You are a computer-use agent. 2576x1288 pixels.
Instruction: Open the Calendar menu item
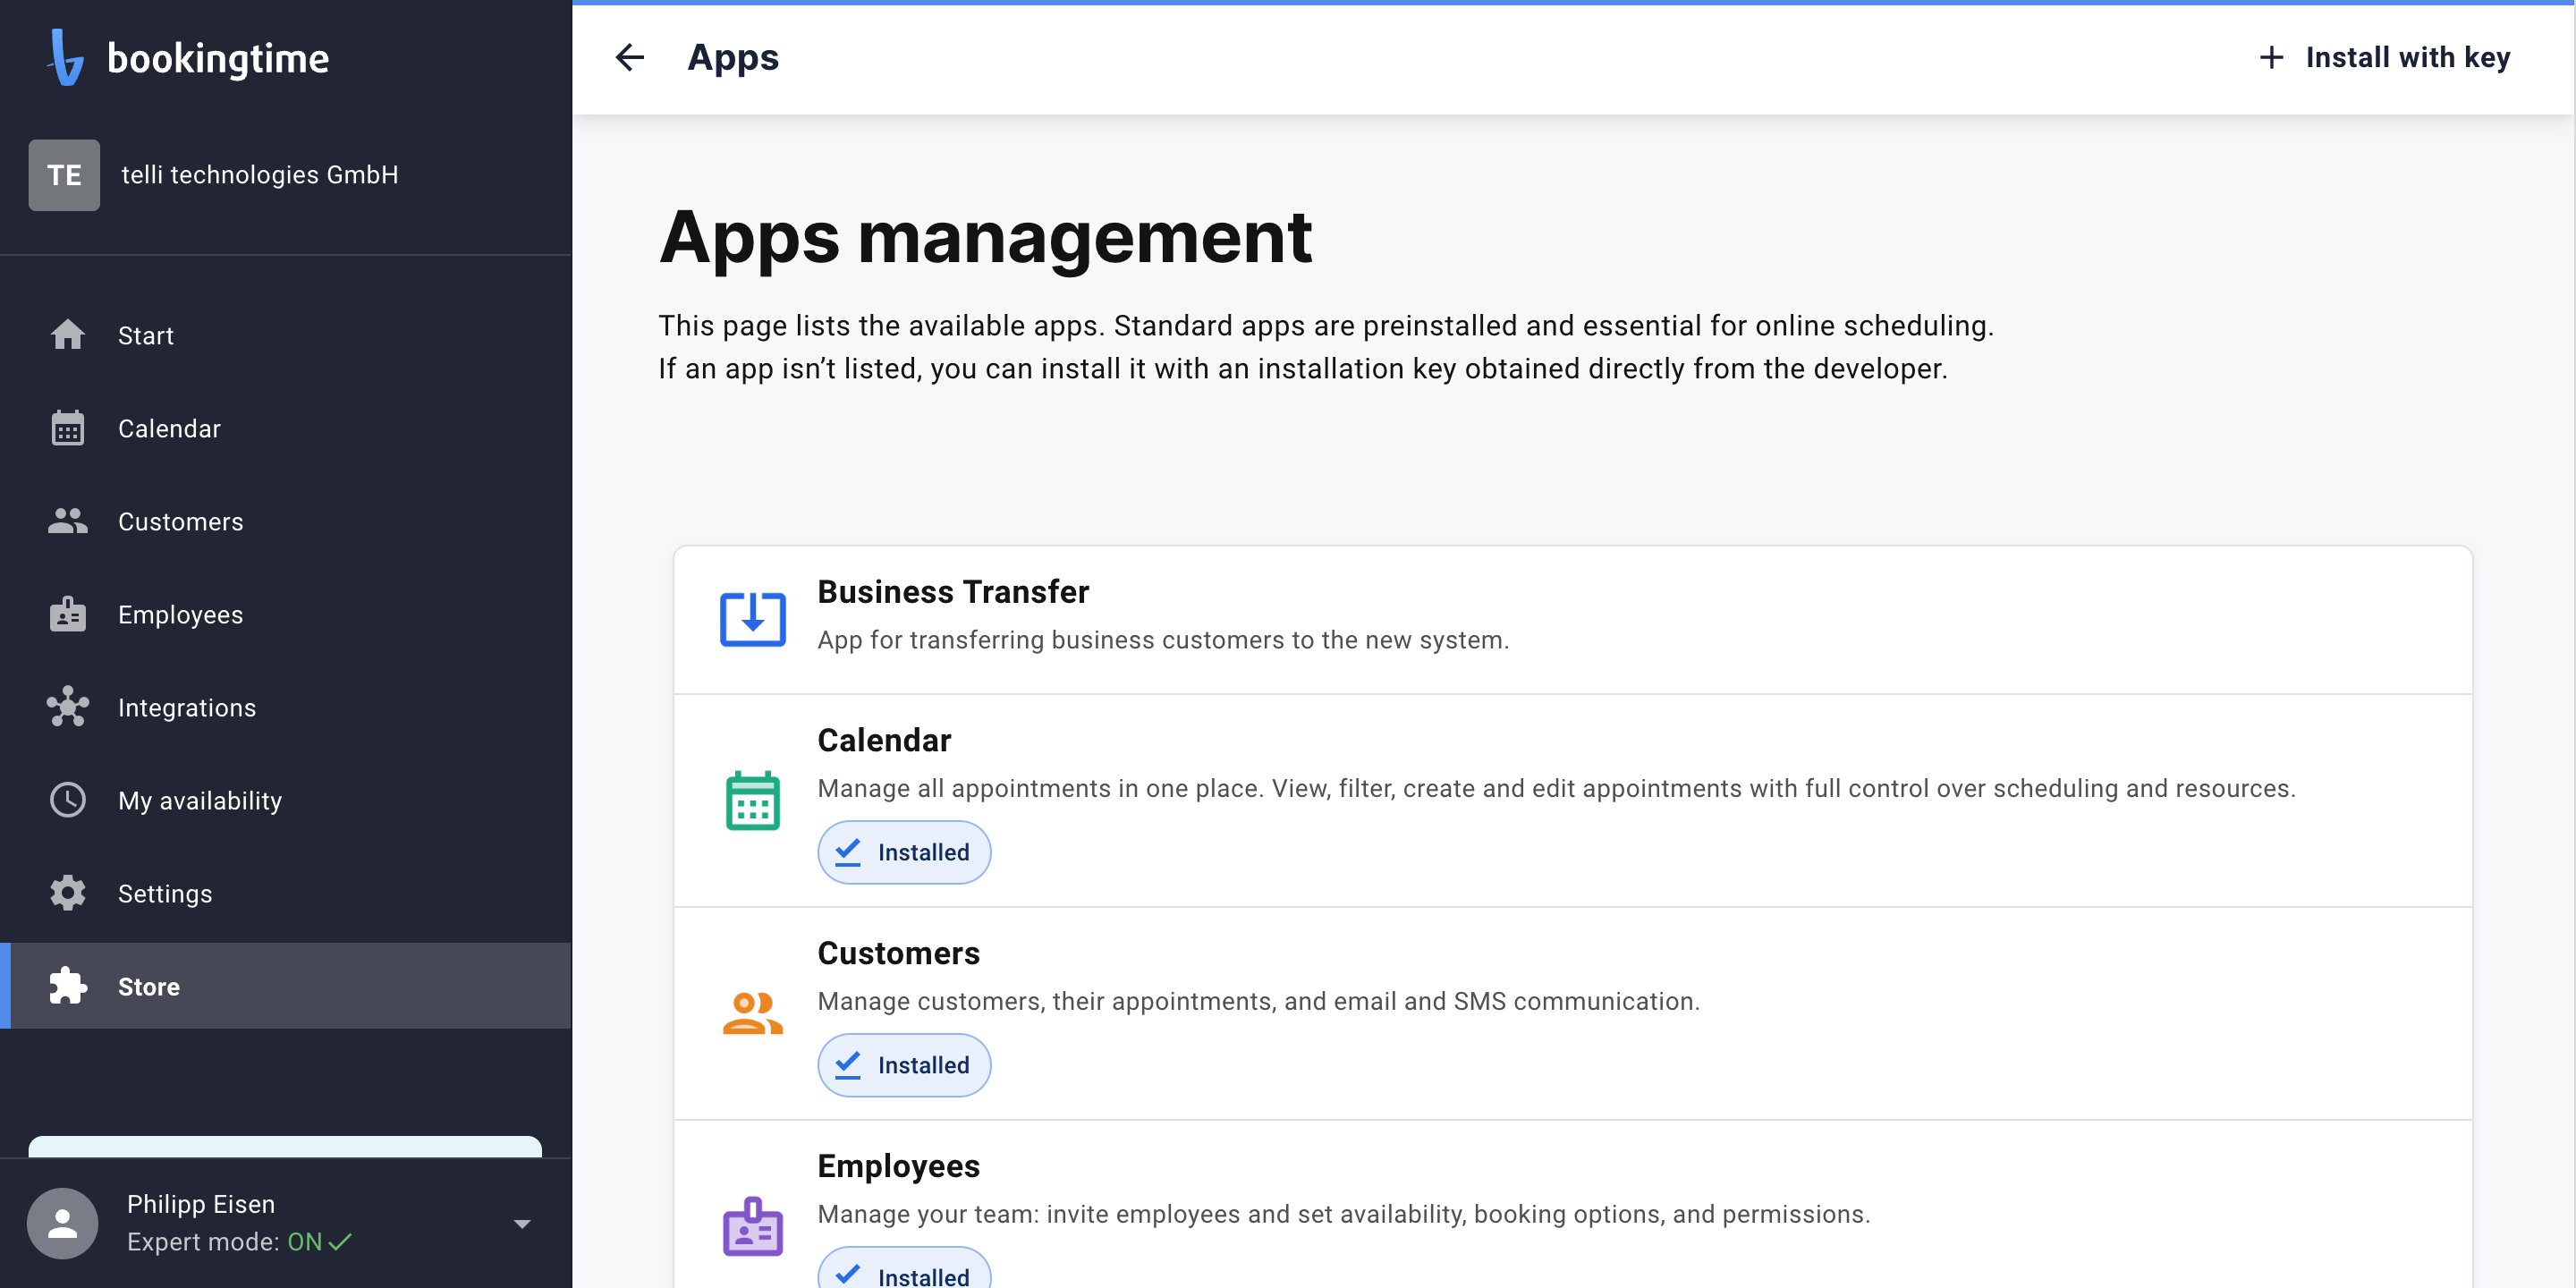pos(286,428)
